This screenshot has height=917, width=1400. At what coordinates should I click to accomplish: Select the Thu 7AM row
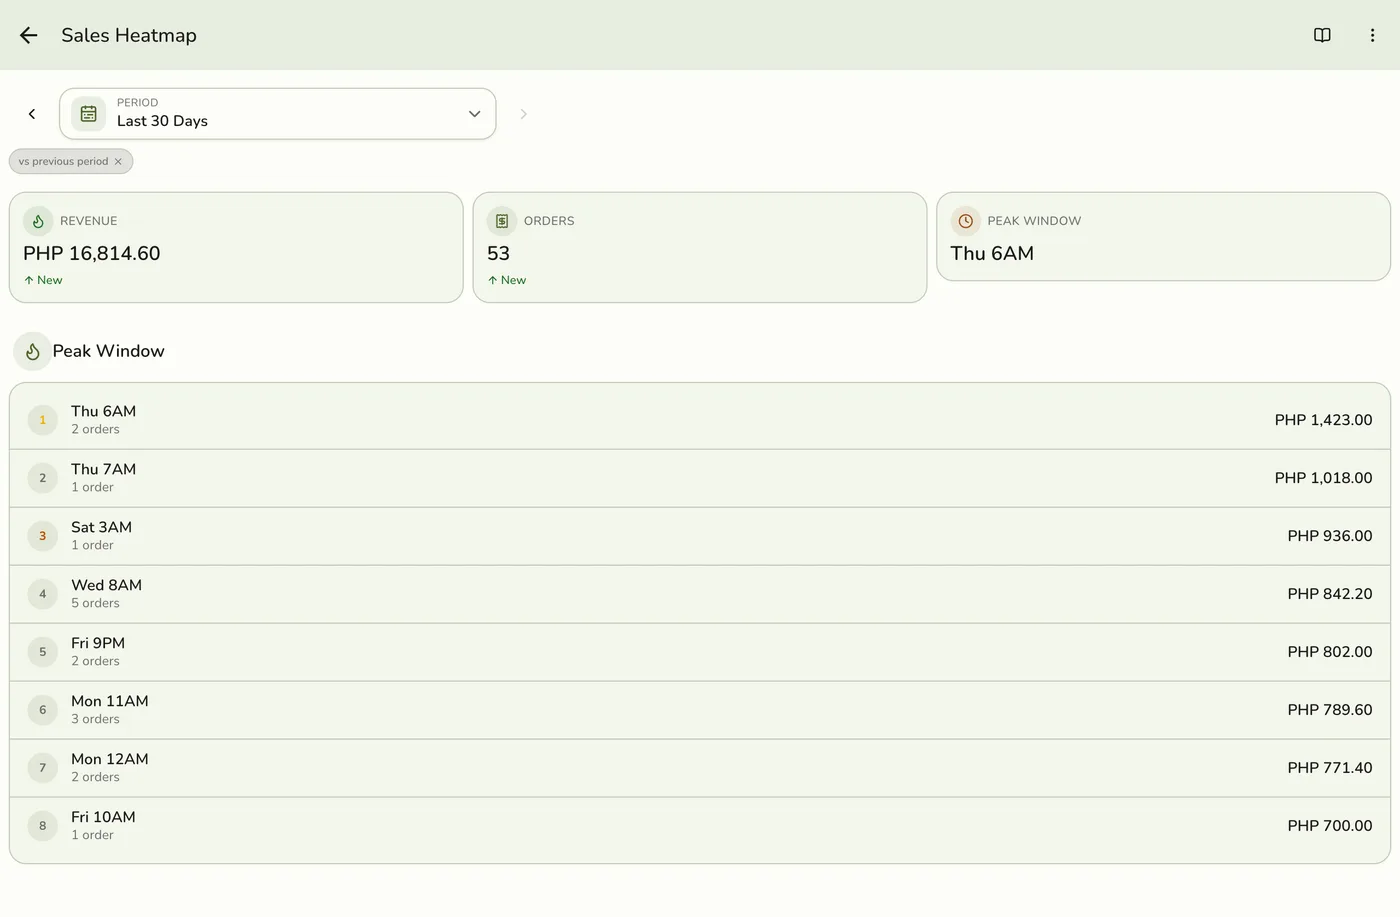pyautogui.click(x=700, y=478)
